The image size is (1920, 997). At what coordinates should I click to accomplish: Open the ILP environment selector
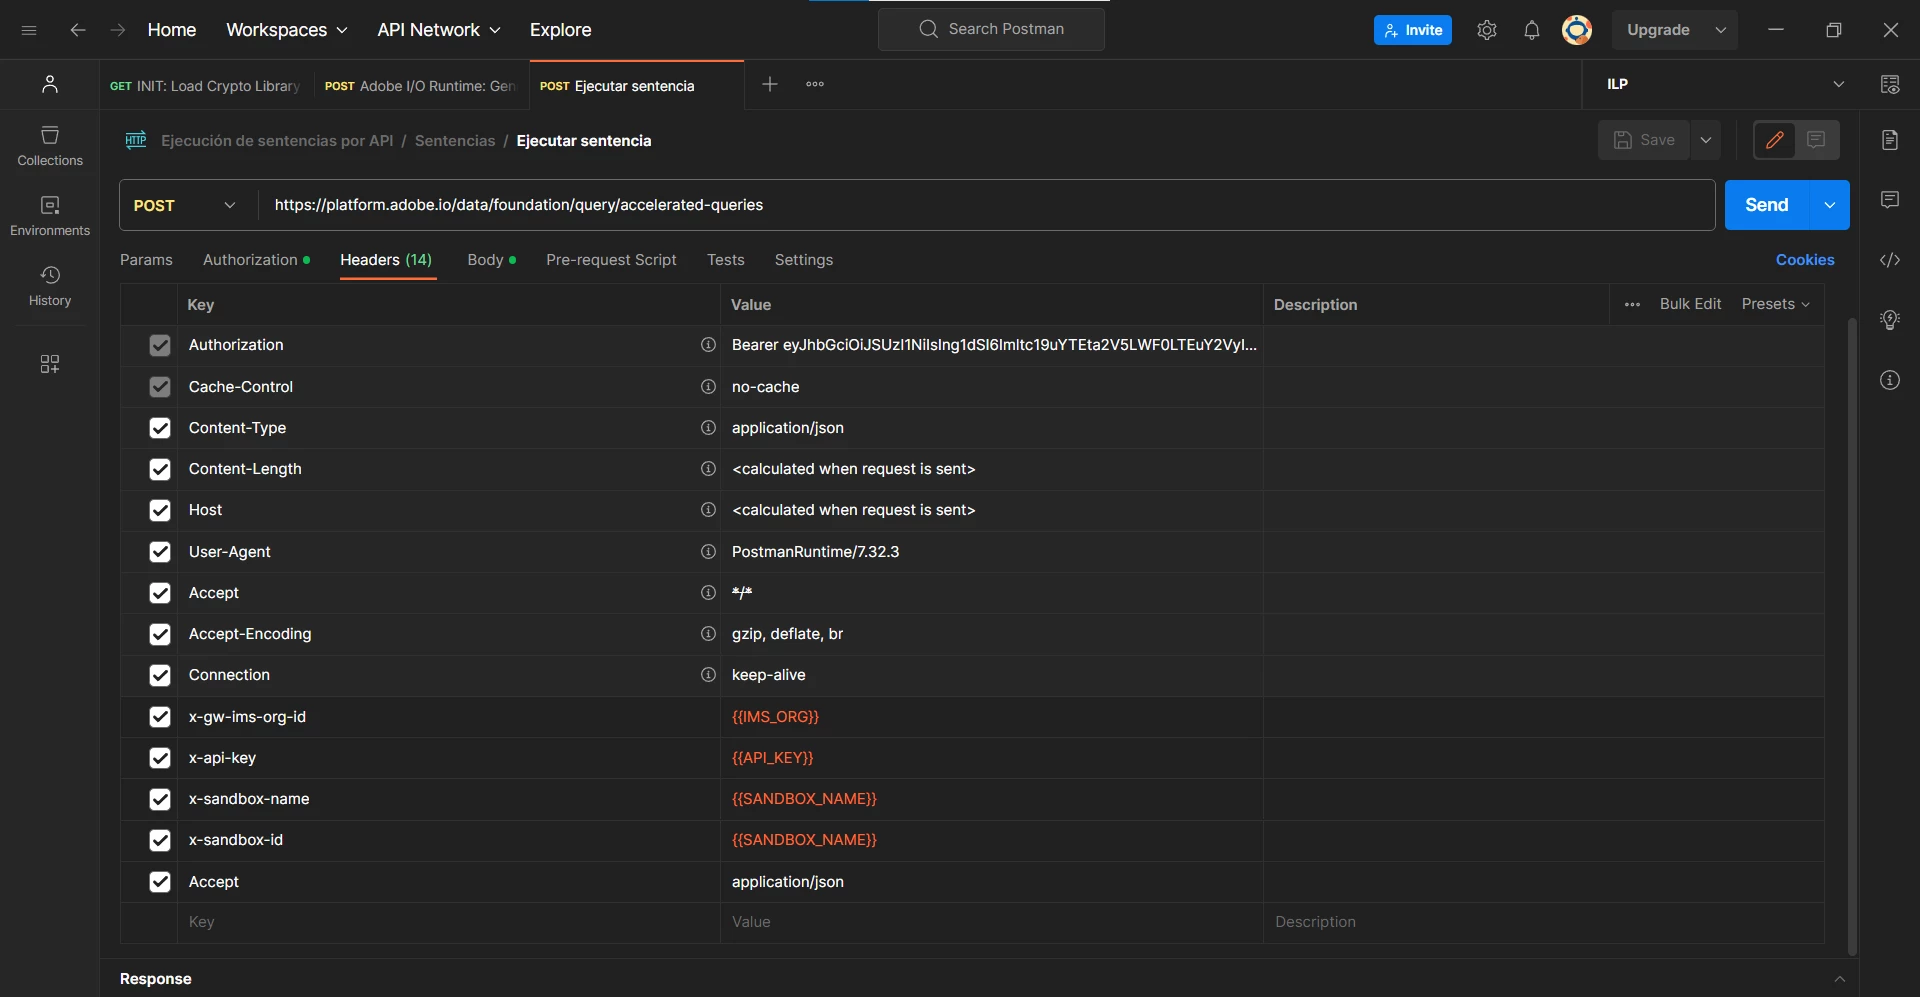point(1725,84)
